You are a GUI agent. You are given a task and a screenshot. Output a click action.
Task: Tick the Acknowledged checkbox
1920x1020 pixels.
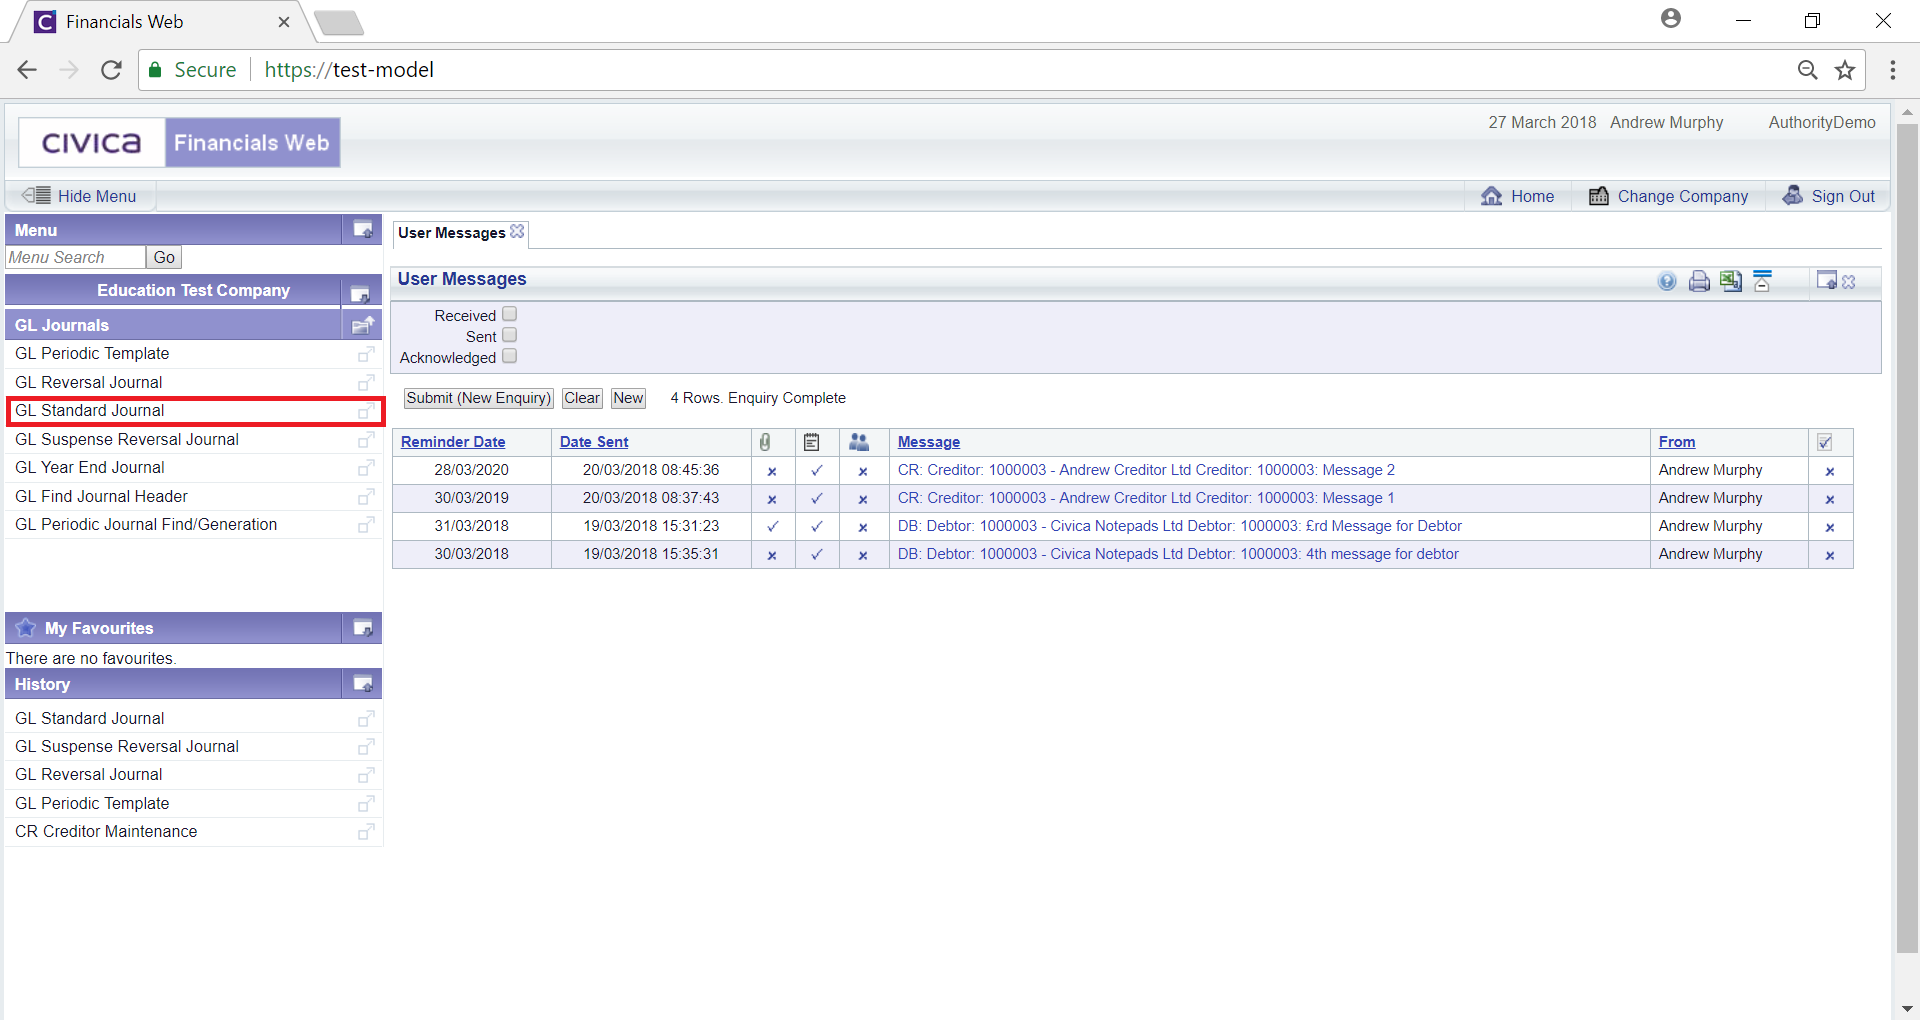[x=509, y=356]
